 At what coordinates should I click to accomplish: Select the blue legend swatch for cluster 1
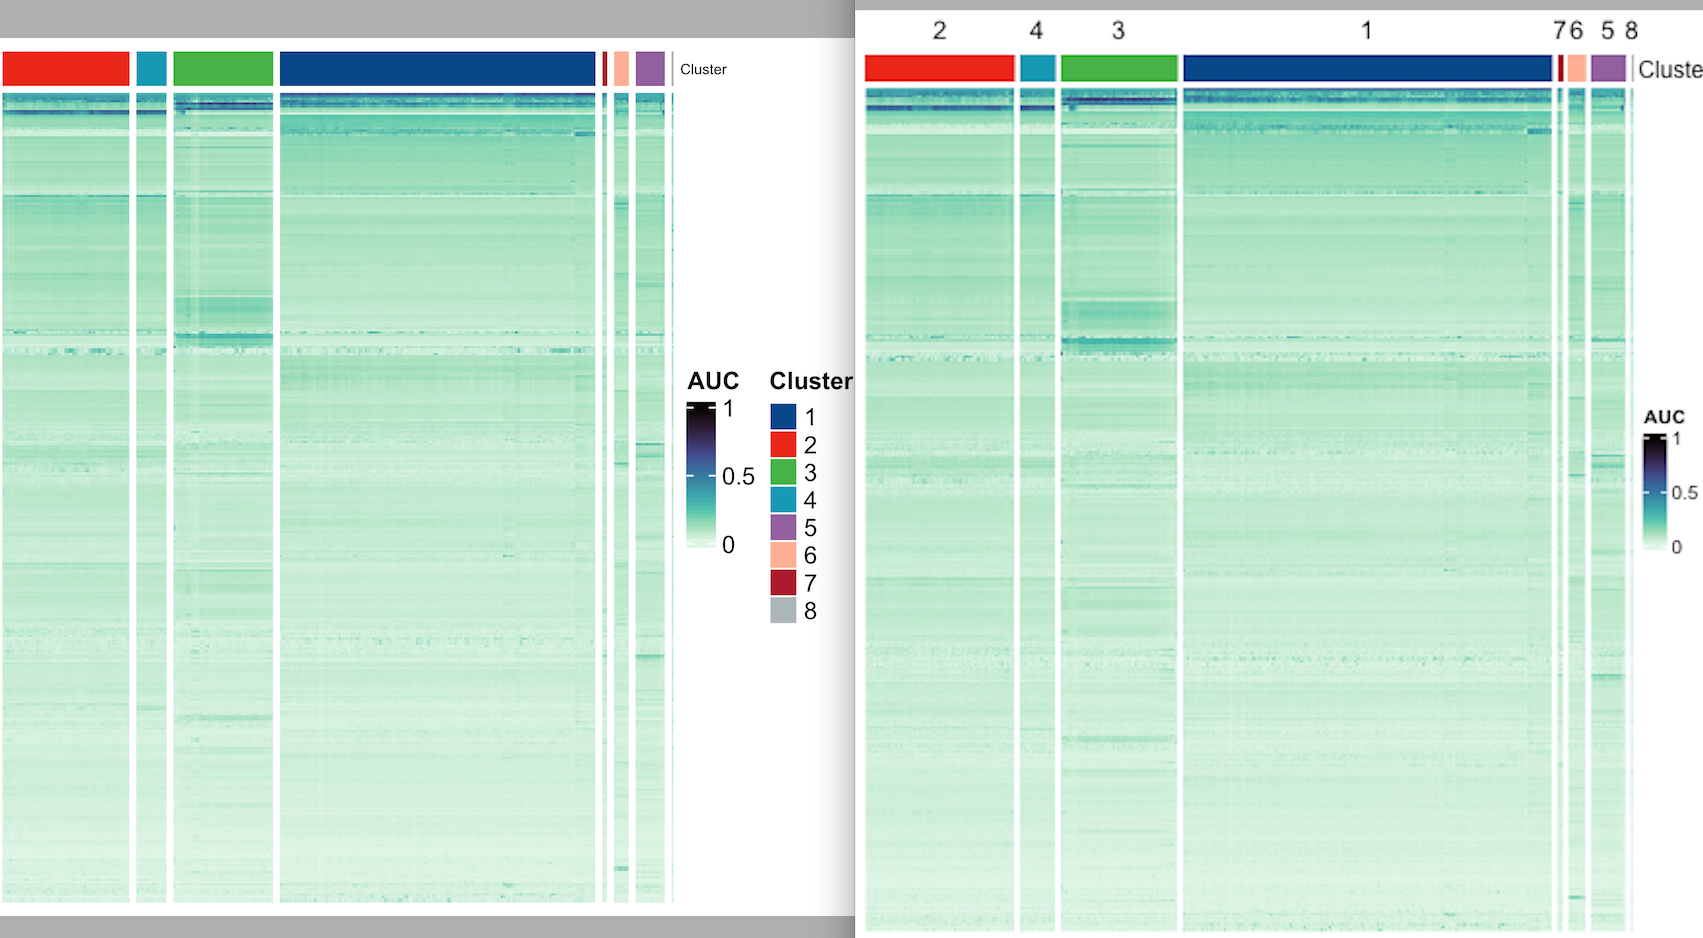(781, 417)
